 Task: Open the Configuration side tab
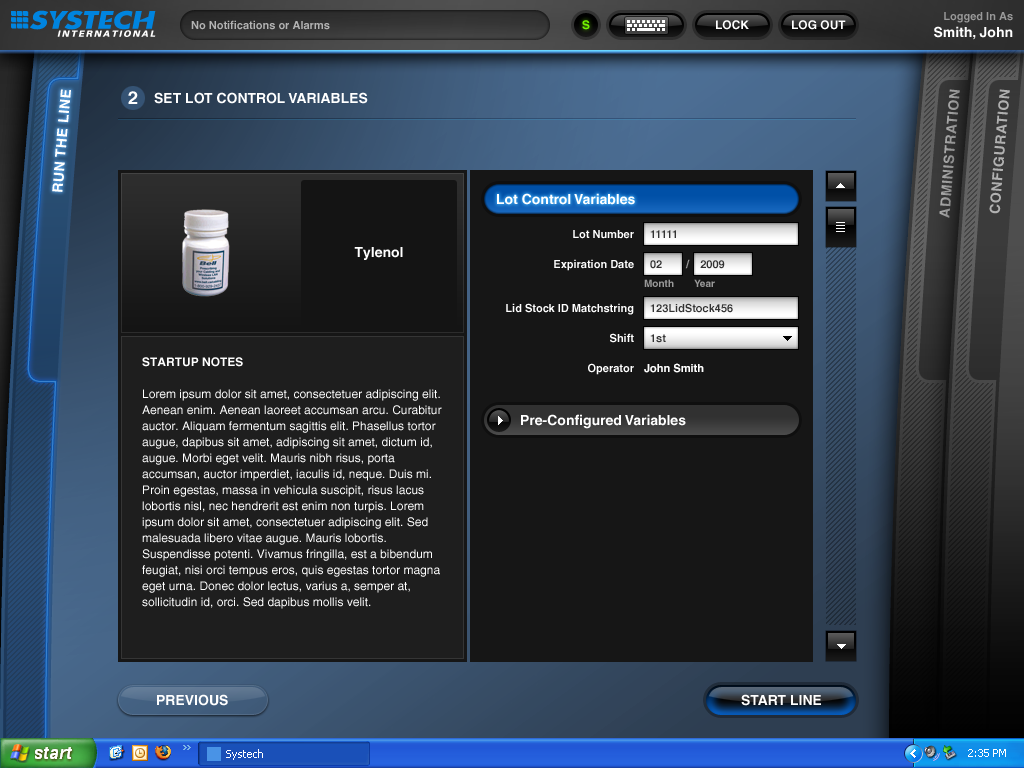pyautogui.click(x=997, y=150)
